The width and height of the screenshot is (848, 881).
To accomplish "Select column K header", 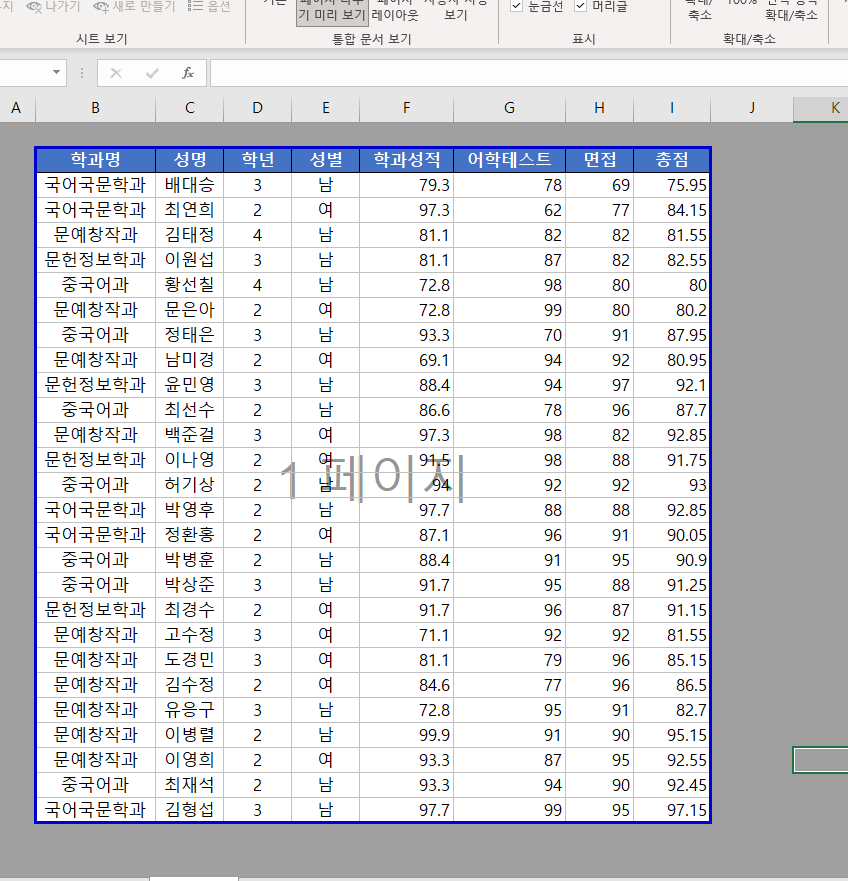I will point(833,108).
